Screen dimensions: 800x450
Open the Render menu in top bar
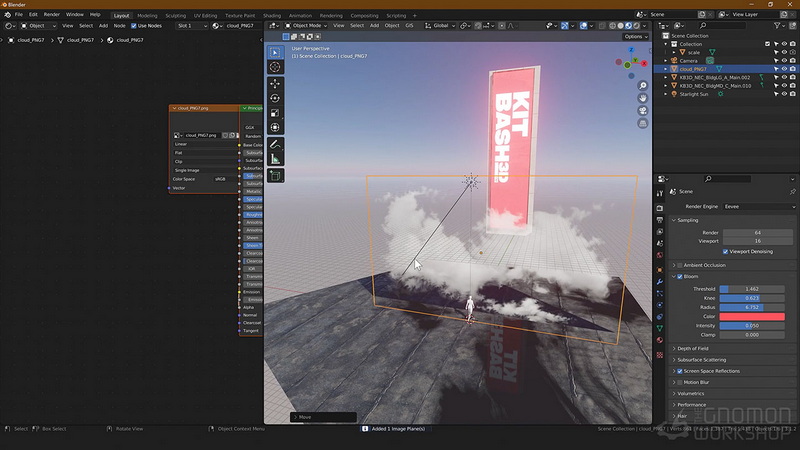coord(52,14)
